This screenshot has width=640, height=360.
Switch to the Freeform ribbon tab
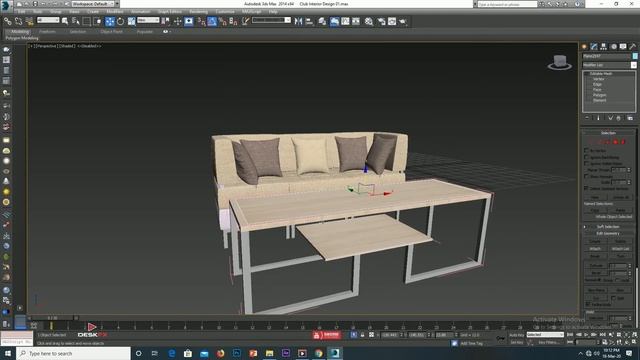[x=47, y=31]
